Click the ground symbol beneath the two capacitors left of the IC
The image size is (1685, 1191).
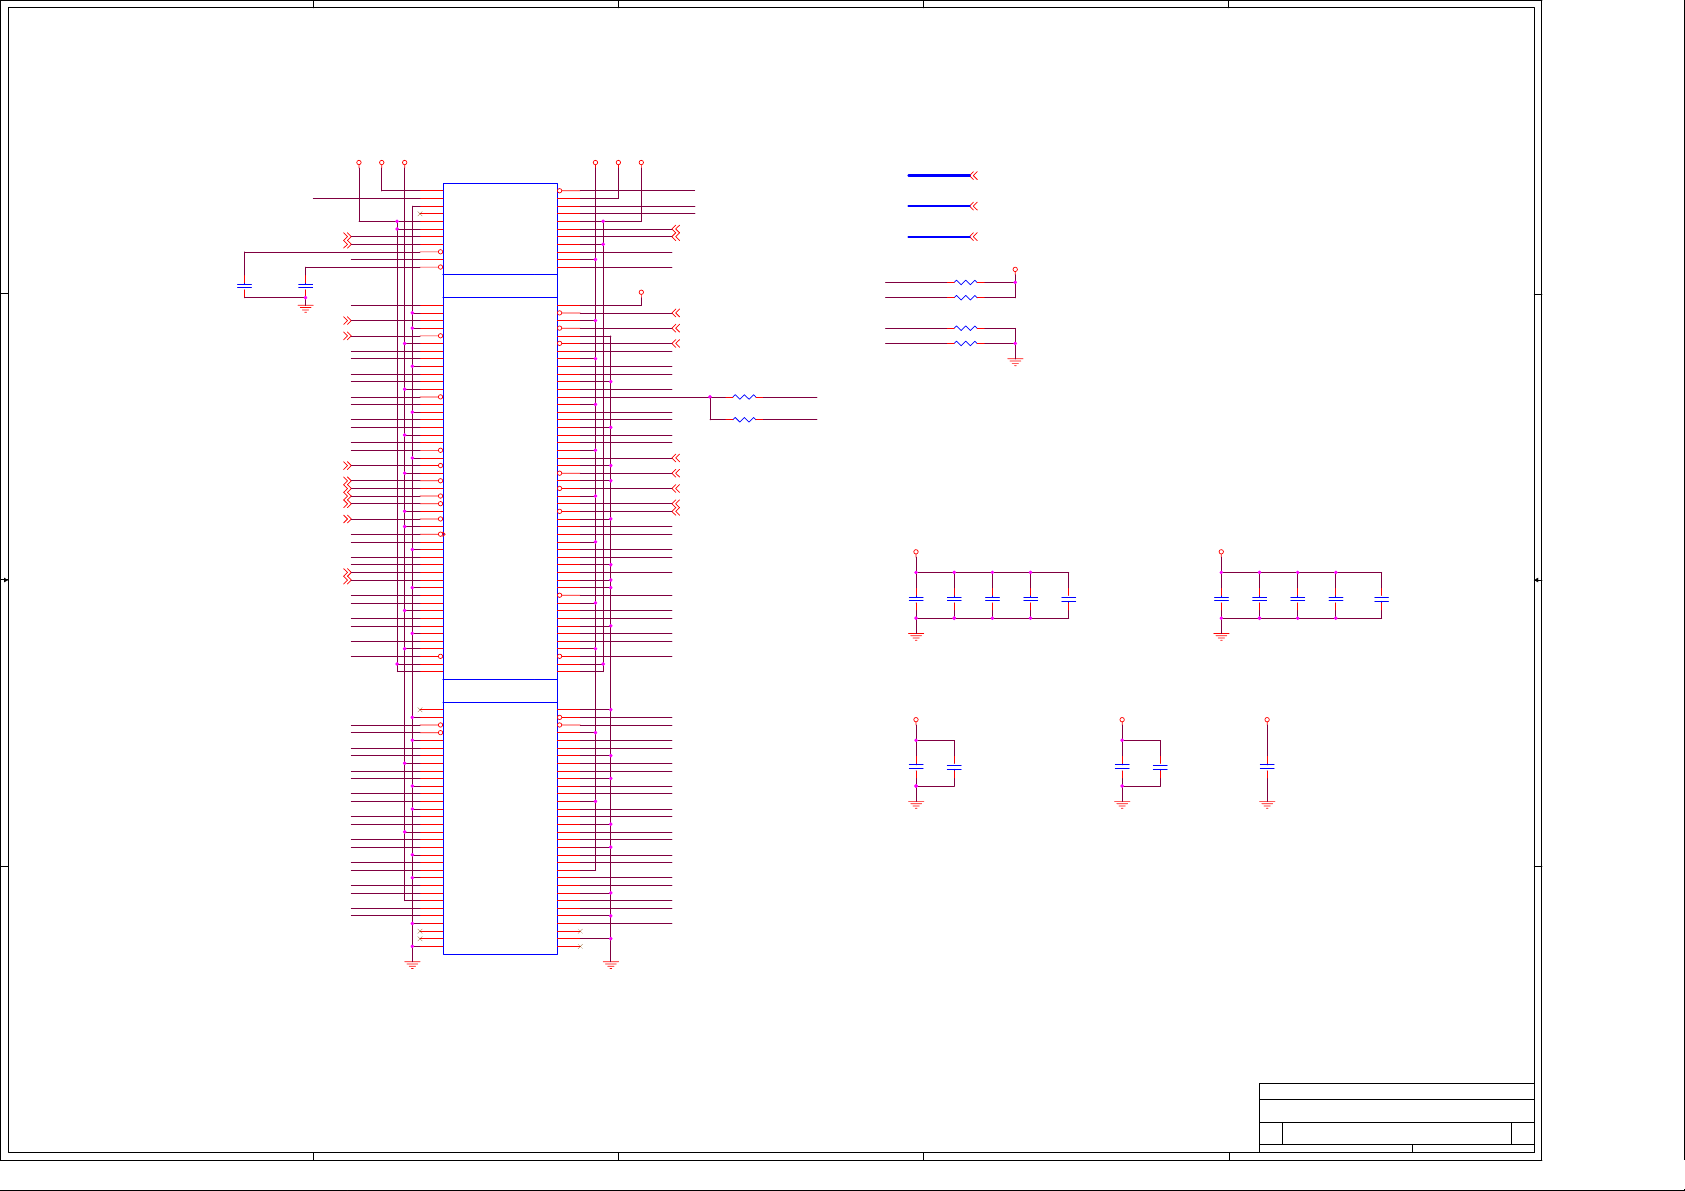pyautogui.click(x=306, y=309)
